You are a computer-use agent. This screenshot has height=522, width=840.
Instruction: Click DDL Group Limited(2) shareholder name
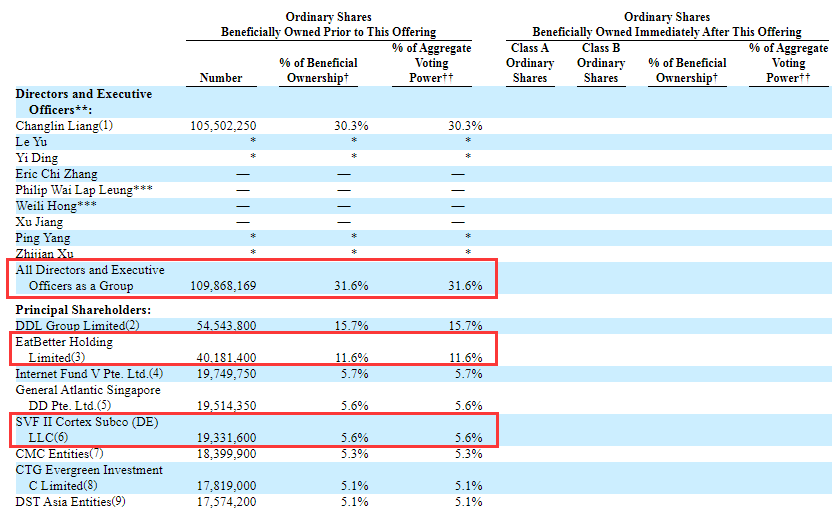coord(78,326)
